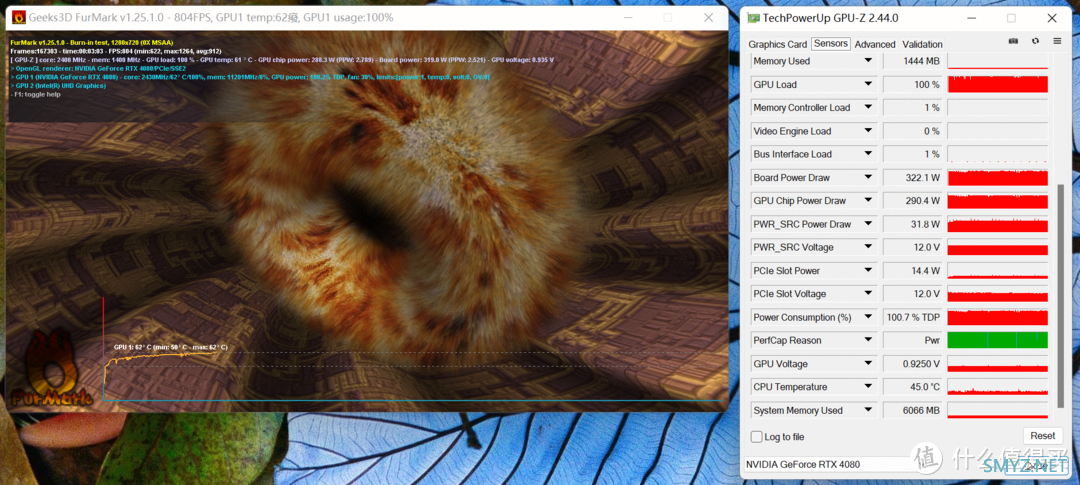Click the F1: toggle help line
The image size is (1080, 485).
36,94
